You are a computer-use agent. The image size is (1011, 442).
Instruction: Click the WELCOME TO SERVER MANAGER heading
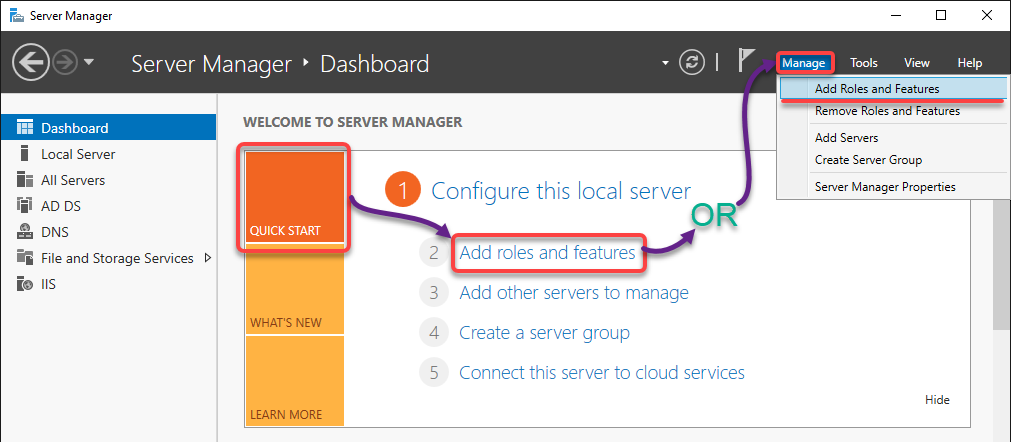point(352,122)
